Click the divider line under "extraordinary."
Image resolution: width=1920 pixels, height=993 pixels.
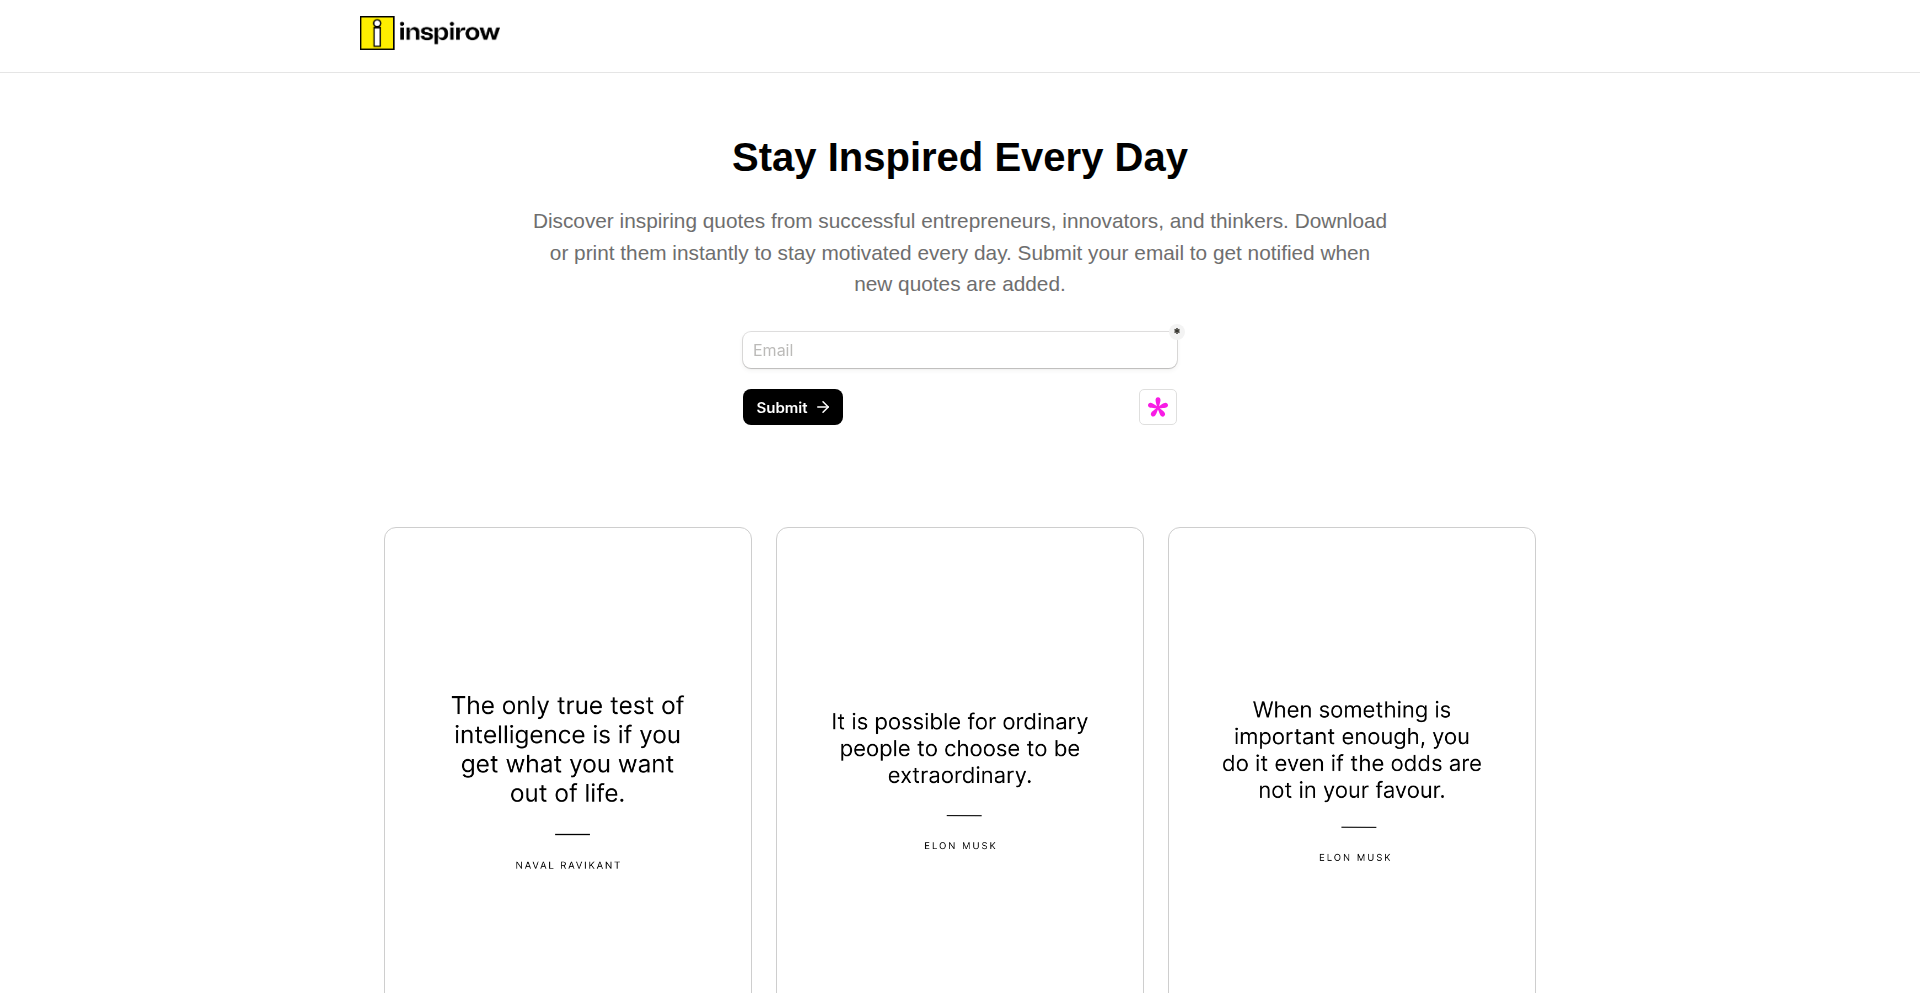click(964, 816)
